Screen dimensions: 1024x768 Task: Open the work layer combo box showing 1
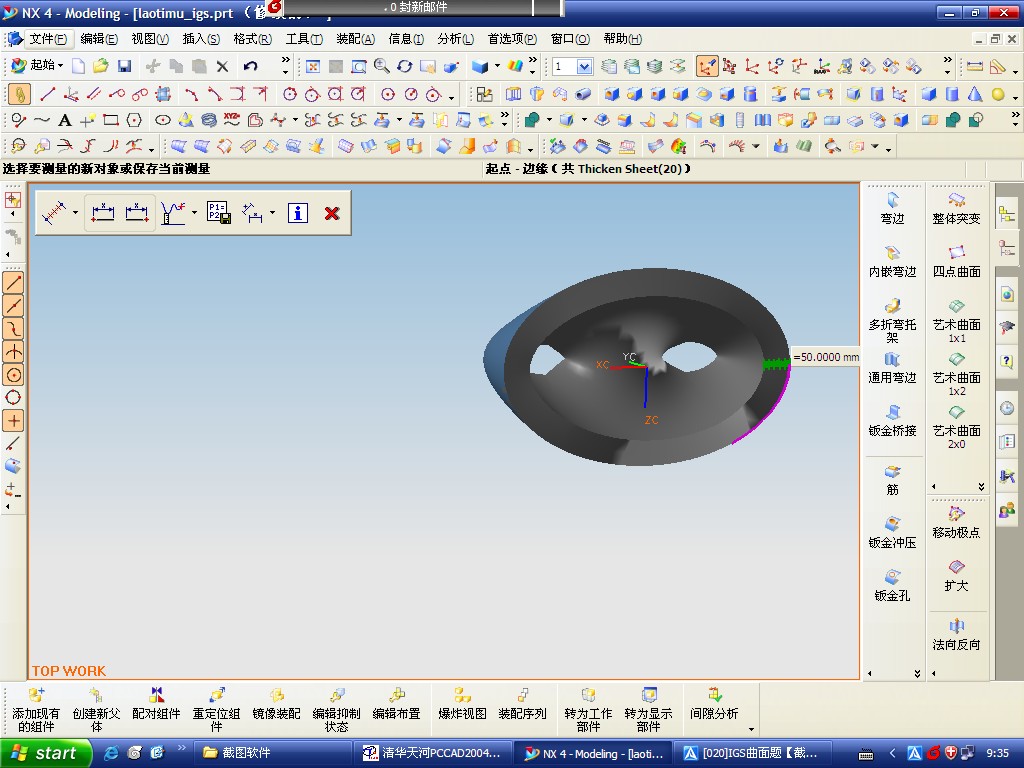point(573,66)
